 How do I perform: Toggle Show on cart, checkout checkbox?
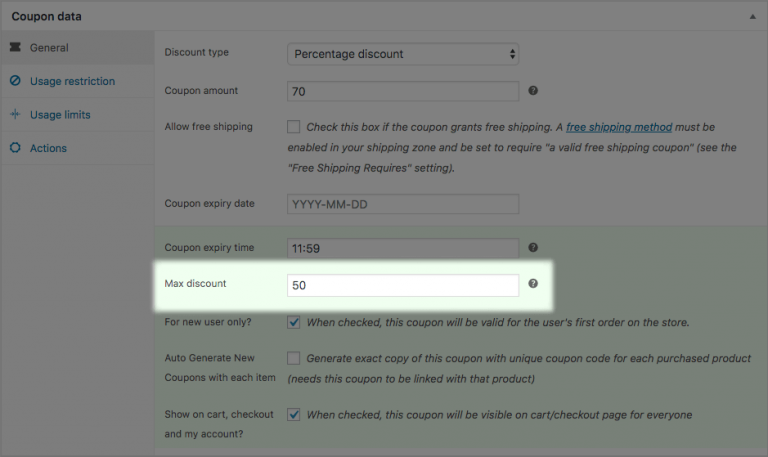[x=294, y=414]
